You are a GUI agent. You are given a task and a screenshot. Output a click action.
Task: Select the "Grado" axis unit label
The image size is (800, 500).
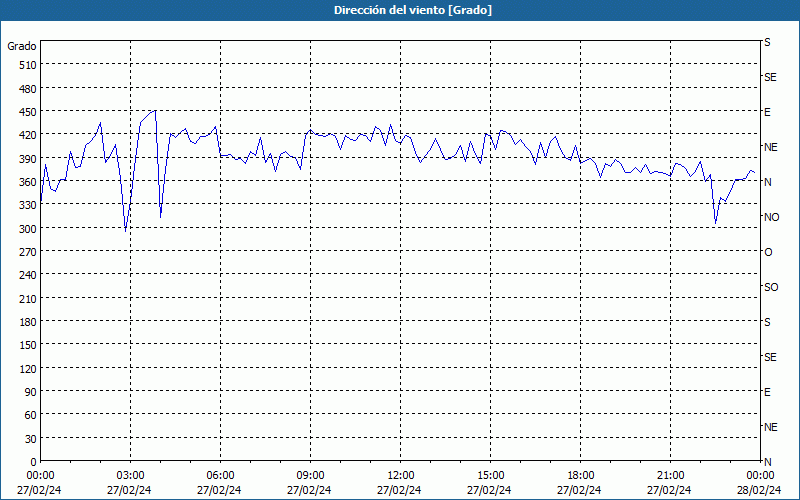tap(22, 46)
